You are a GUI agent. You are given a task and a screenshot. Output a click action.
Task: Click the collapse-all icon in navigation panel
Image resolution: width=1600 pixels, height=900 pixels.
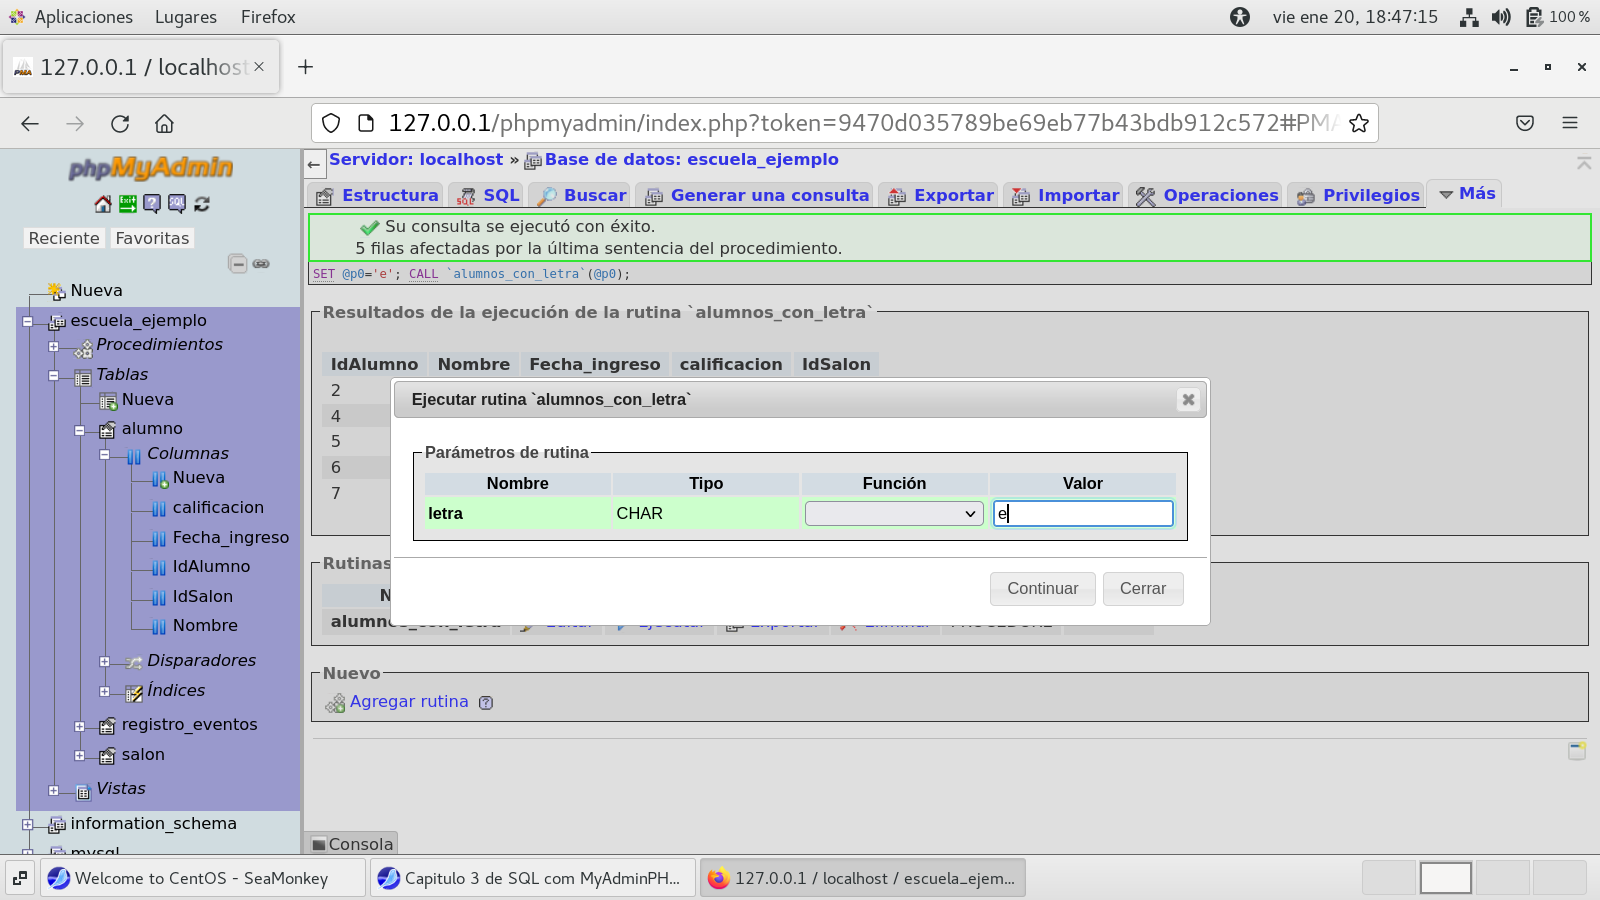(x=237, y=264)
